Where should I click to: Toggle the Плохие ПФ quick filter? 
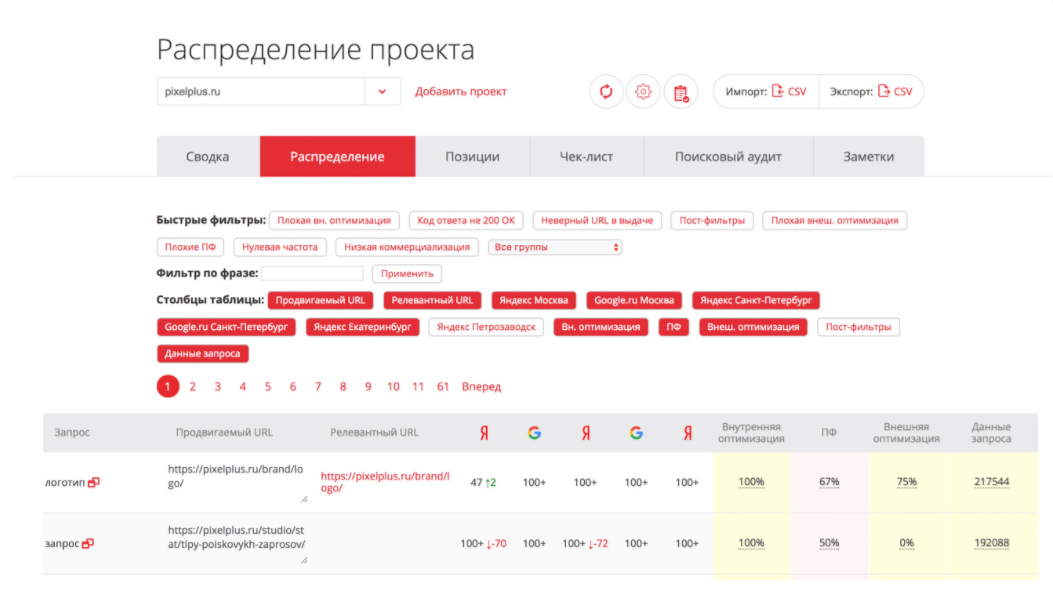click(190, 246)
